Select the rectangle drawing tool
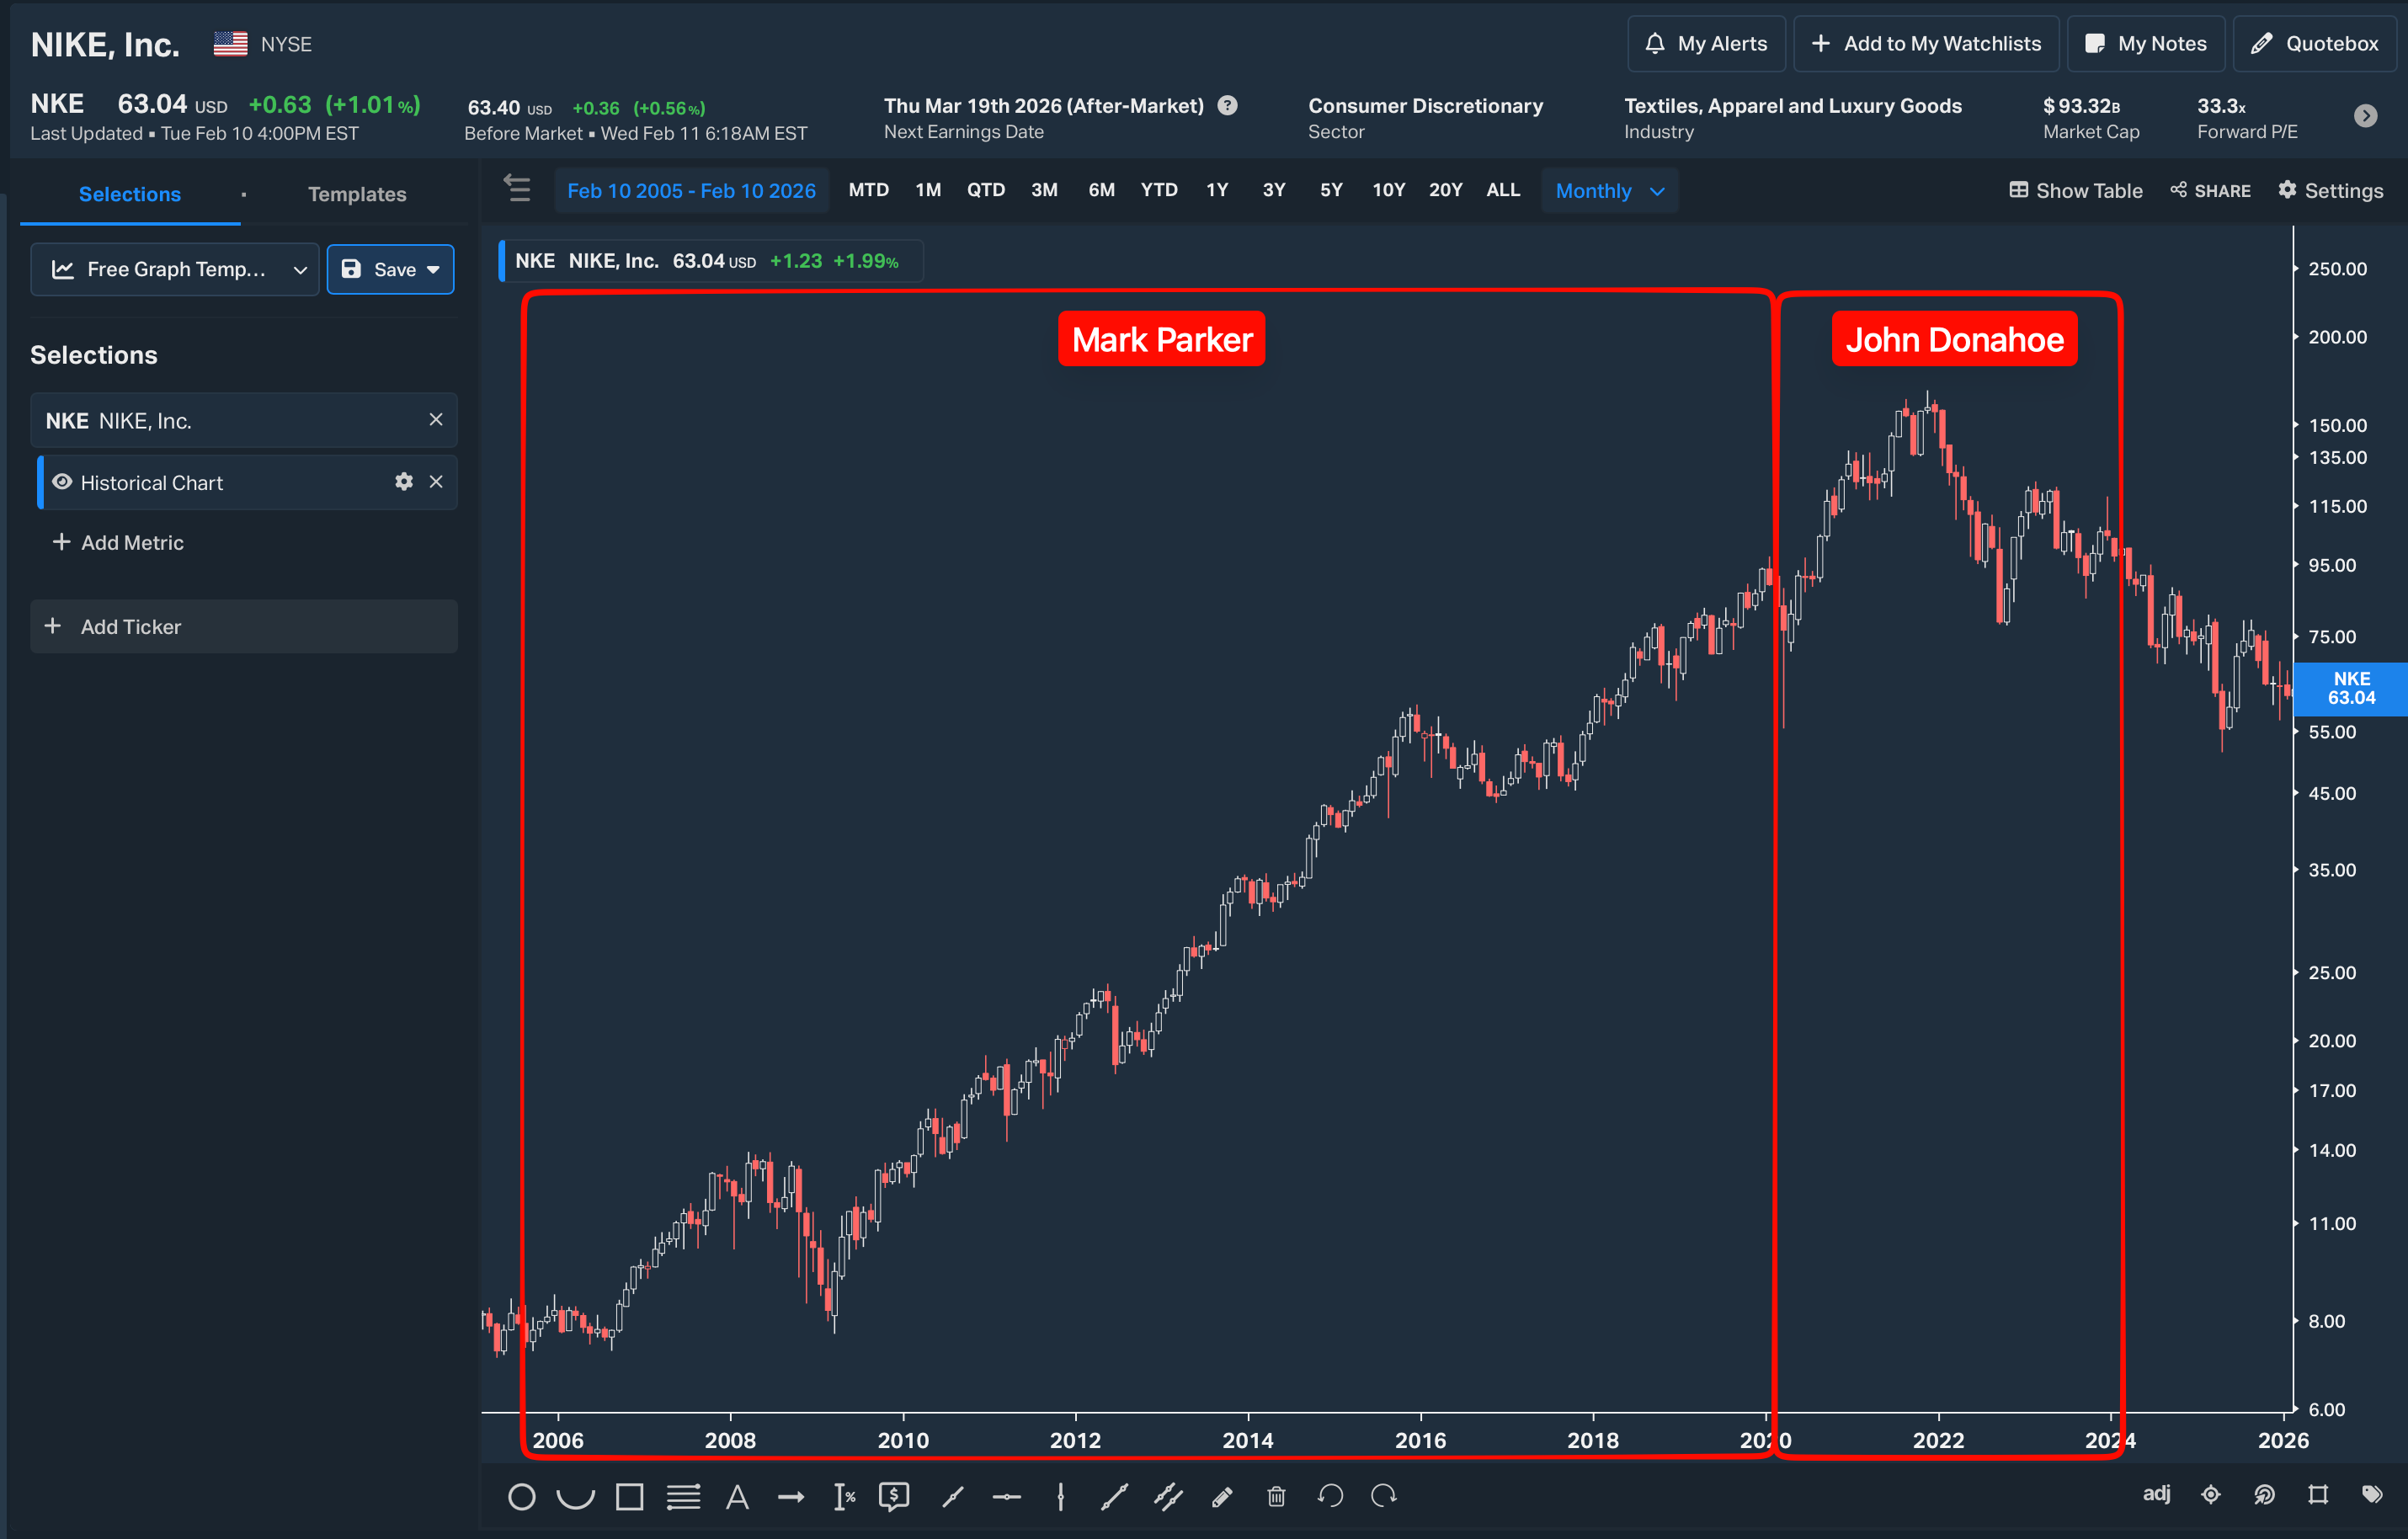 coord(629,1496)
